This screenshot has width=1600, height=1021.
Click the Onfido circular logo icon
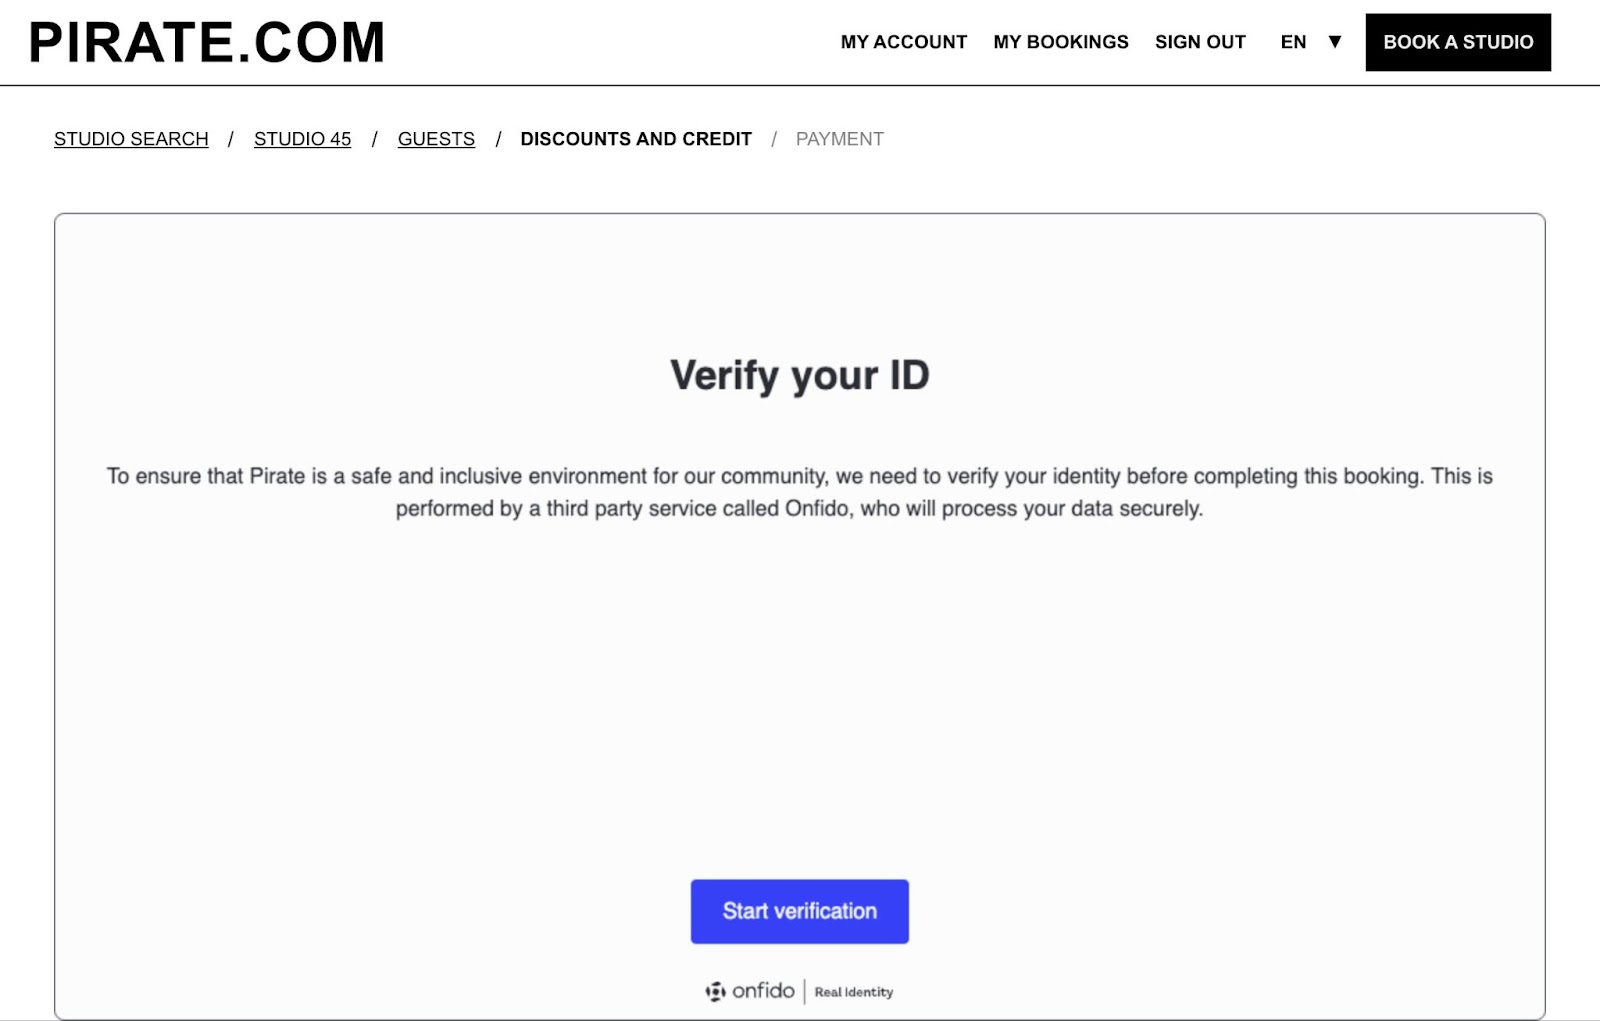click(x=715, y=992)
